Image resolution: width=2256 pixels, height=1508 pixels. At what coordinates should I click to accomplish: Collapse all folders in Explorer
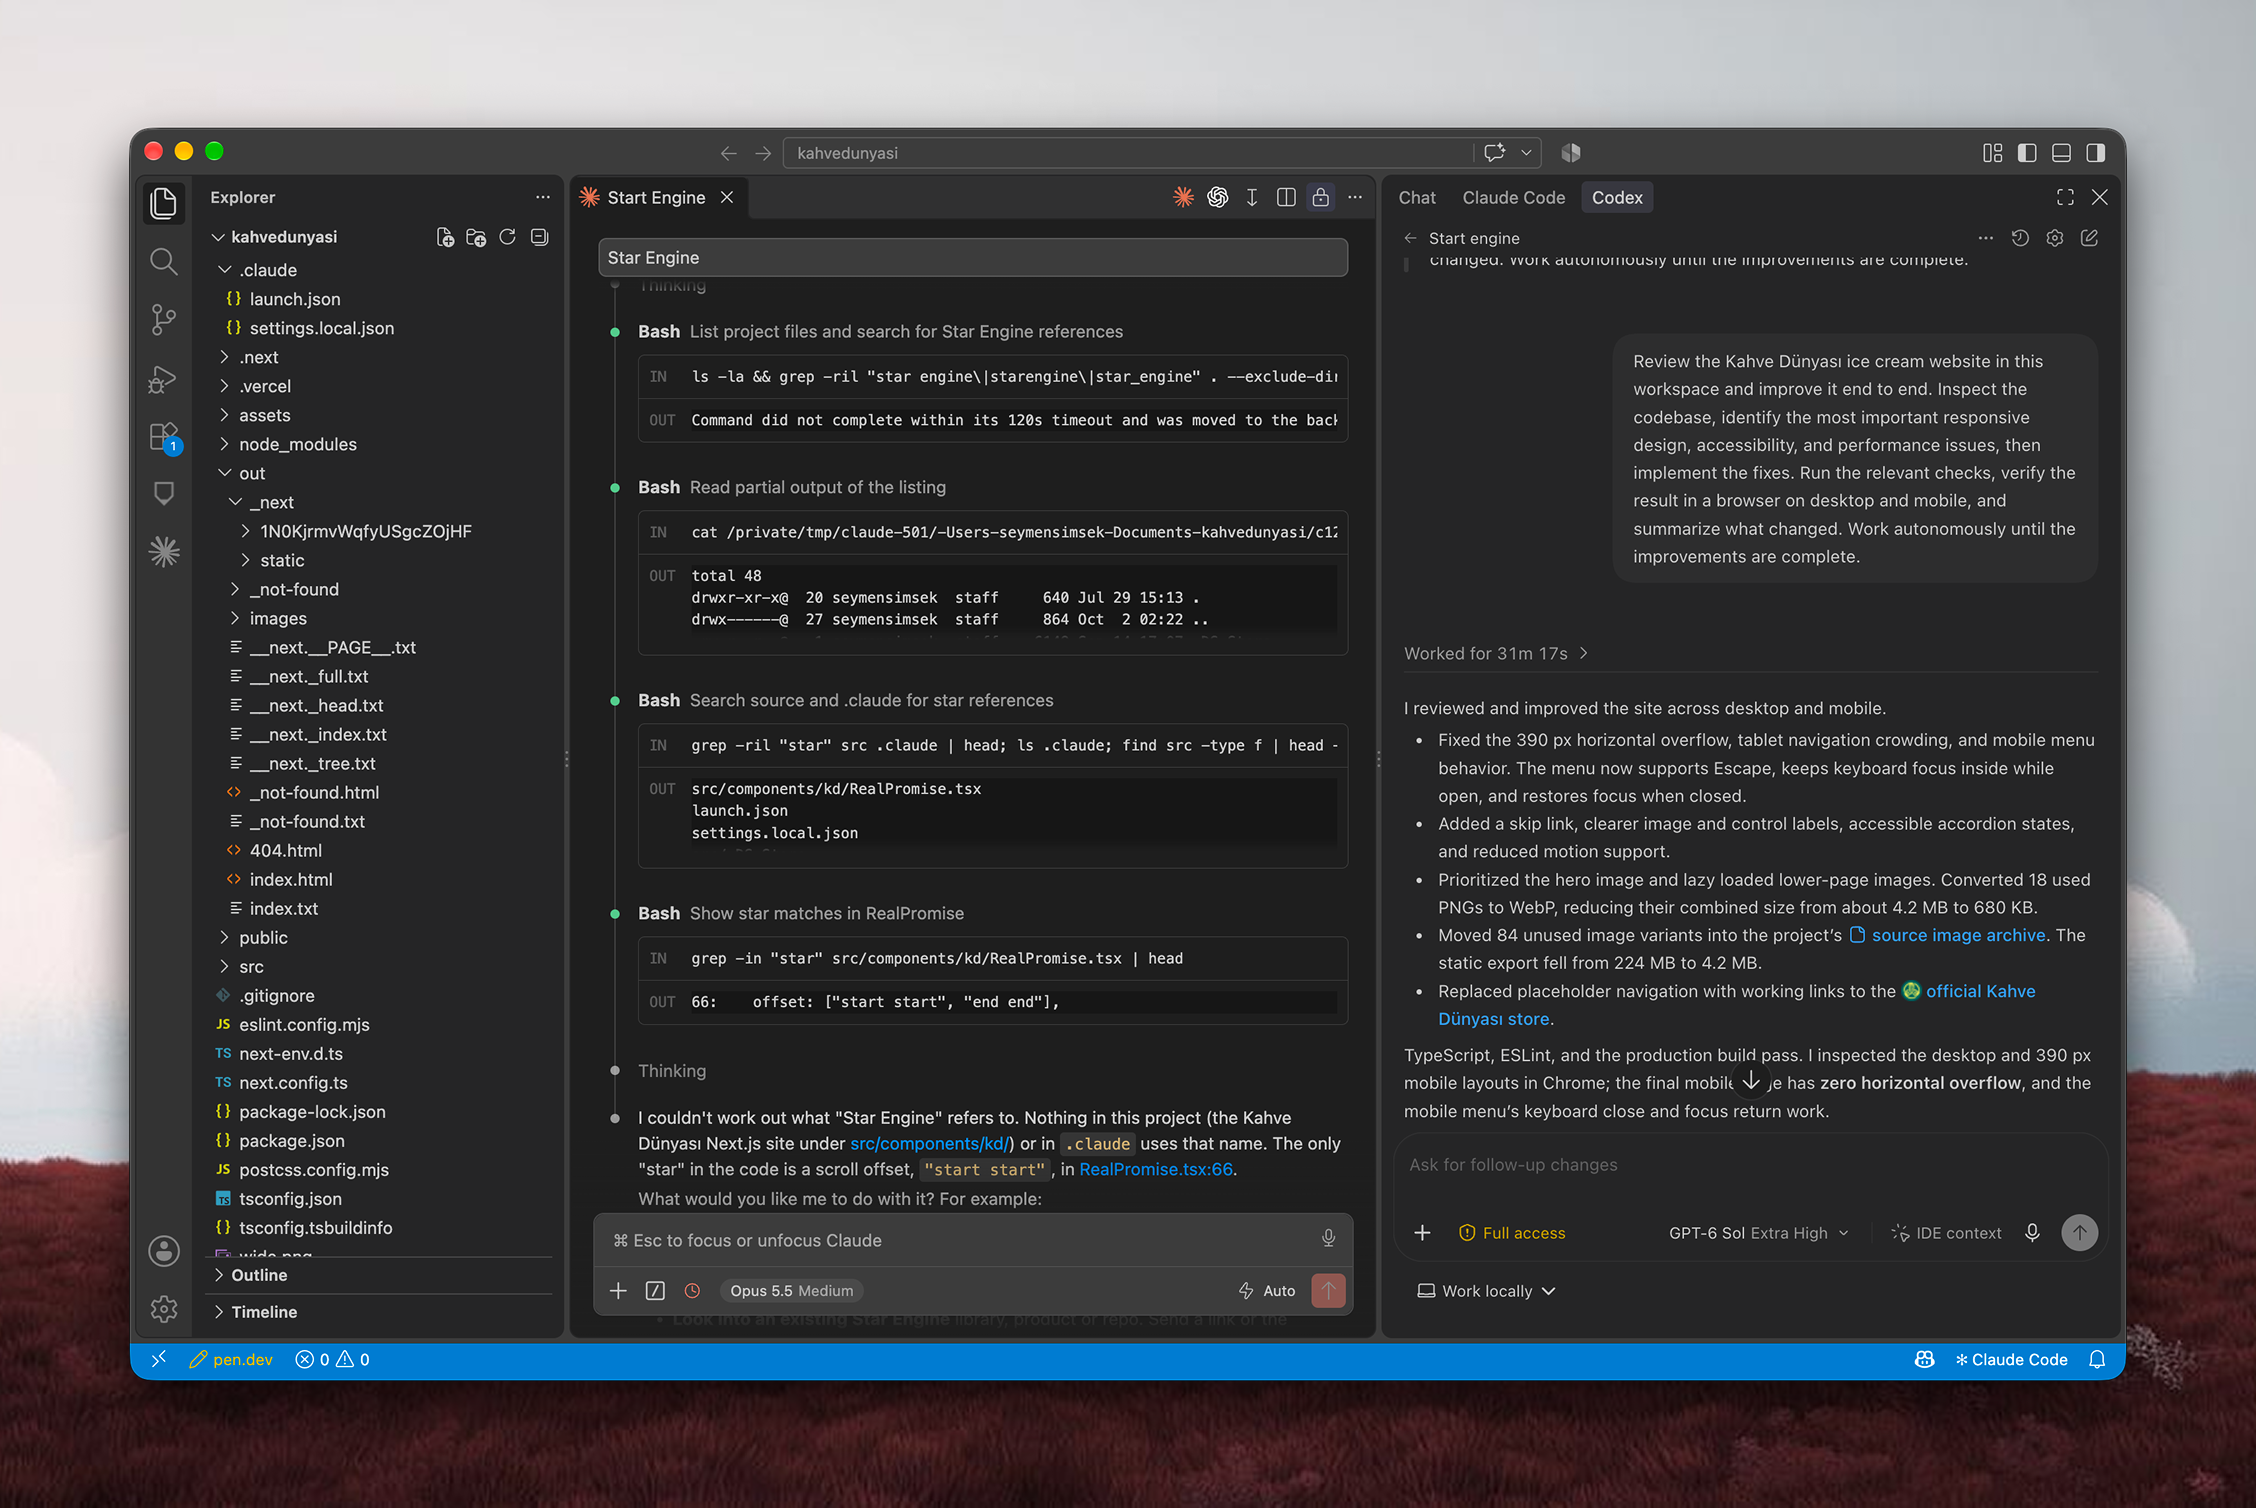pyautogui.click(x=540, y=237)
